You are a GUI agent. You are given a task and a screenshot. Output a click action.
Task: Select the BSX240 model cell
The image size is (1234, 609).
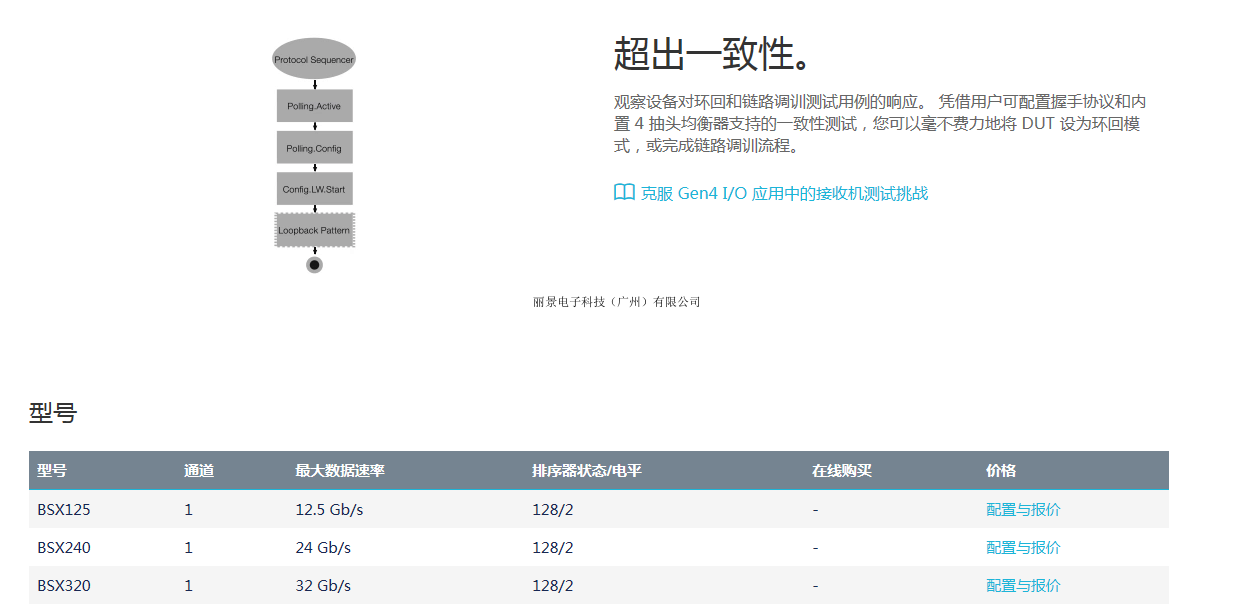[x=64, y=547]
